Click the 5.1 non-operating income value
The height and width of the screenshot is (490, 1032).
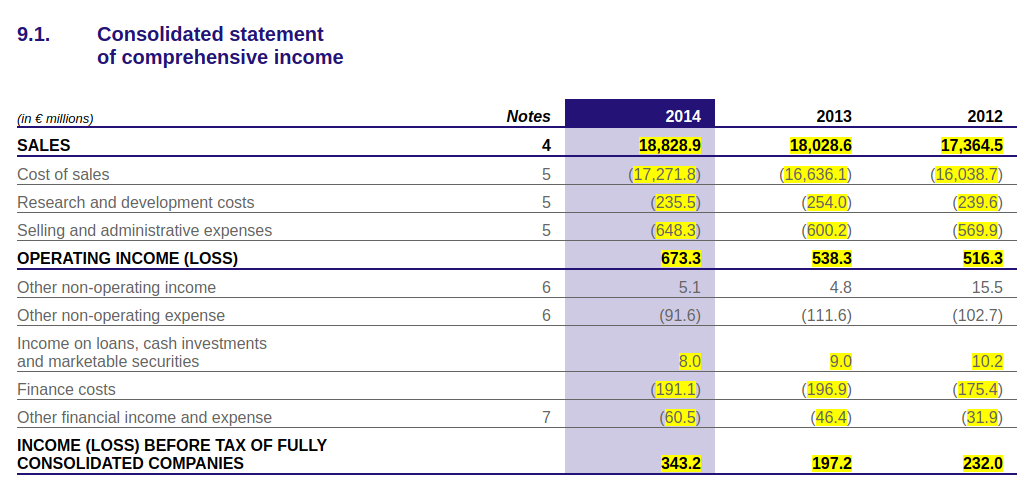[690, 288]
